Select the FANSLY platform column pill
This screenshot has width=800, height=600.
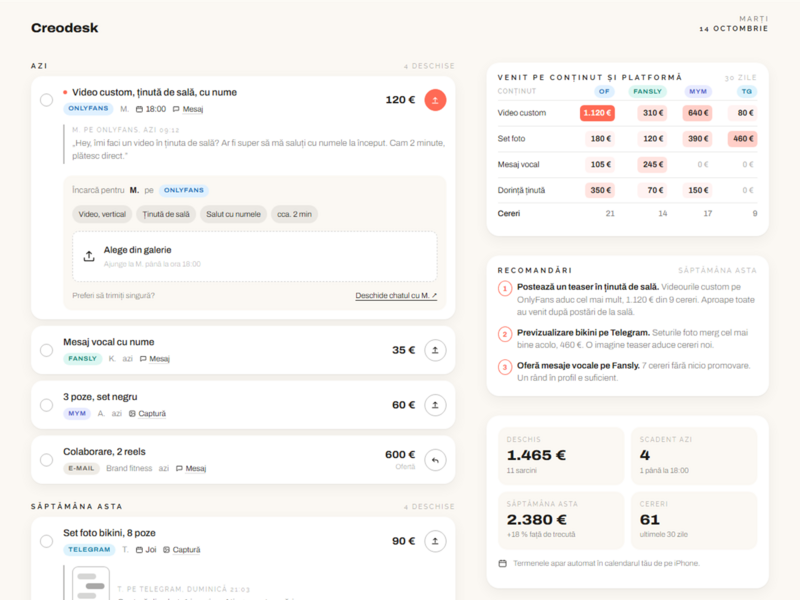(x=647, y=91)
